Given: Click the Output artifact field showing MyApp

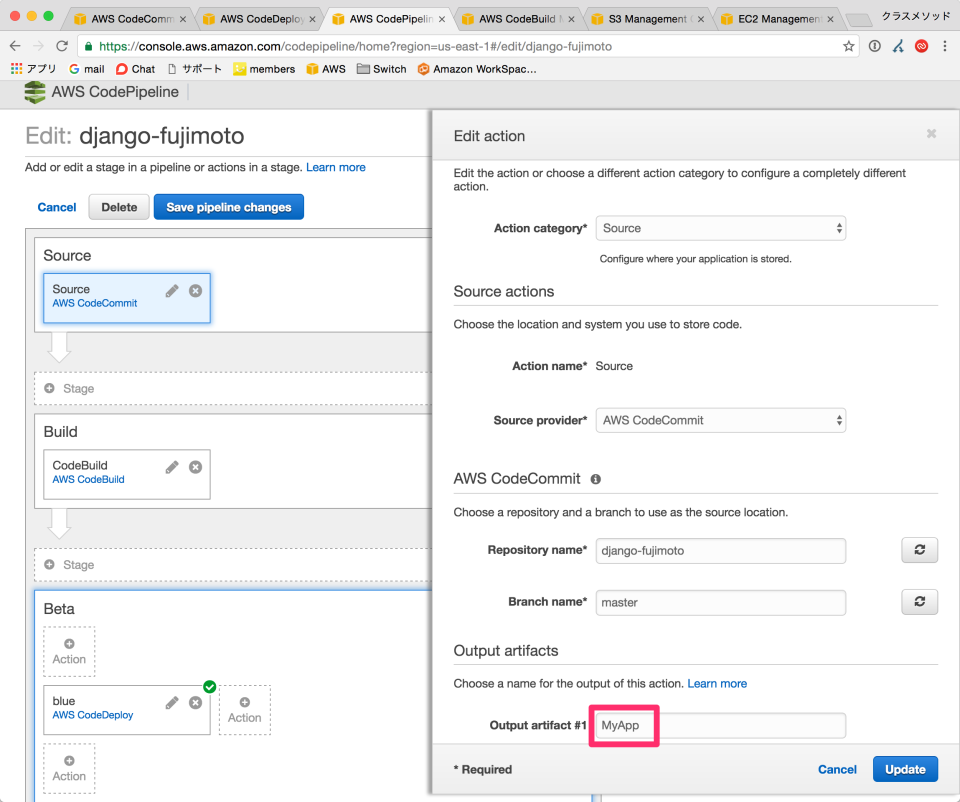Looking at the screenshot, I should 720,725.
